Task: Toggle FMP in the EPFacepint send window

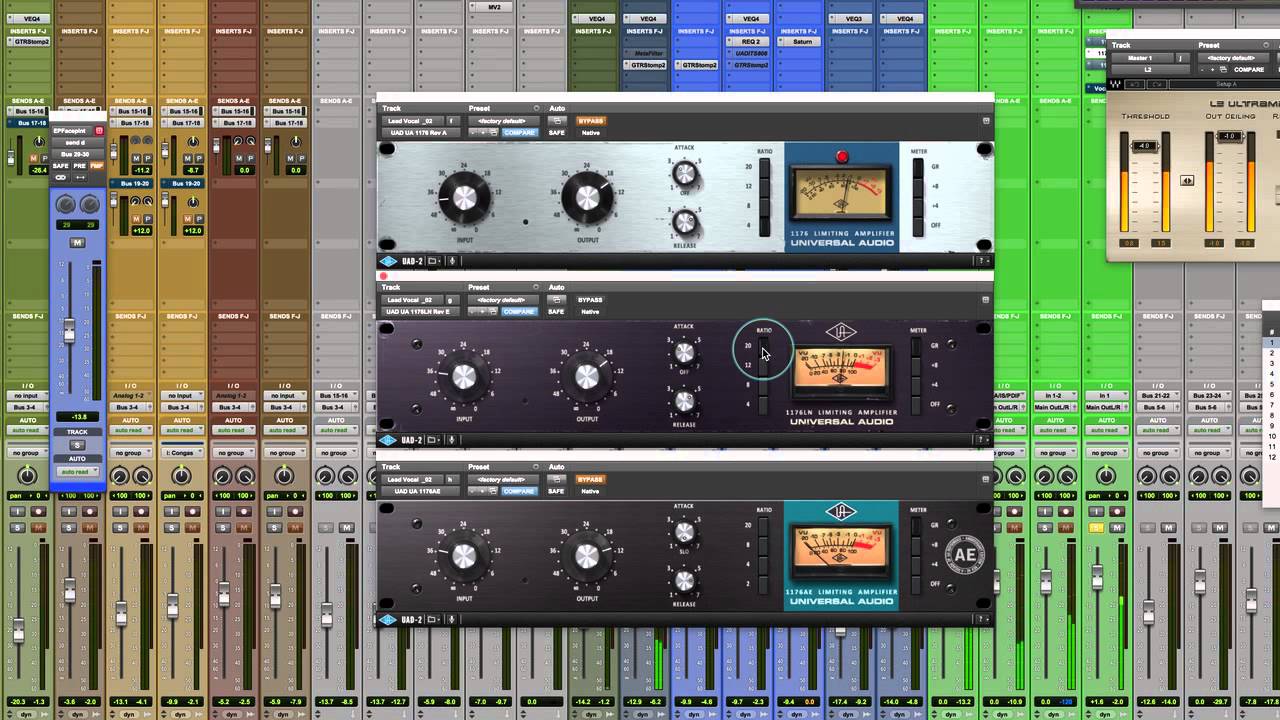Action: pos(96,165)
